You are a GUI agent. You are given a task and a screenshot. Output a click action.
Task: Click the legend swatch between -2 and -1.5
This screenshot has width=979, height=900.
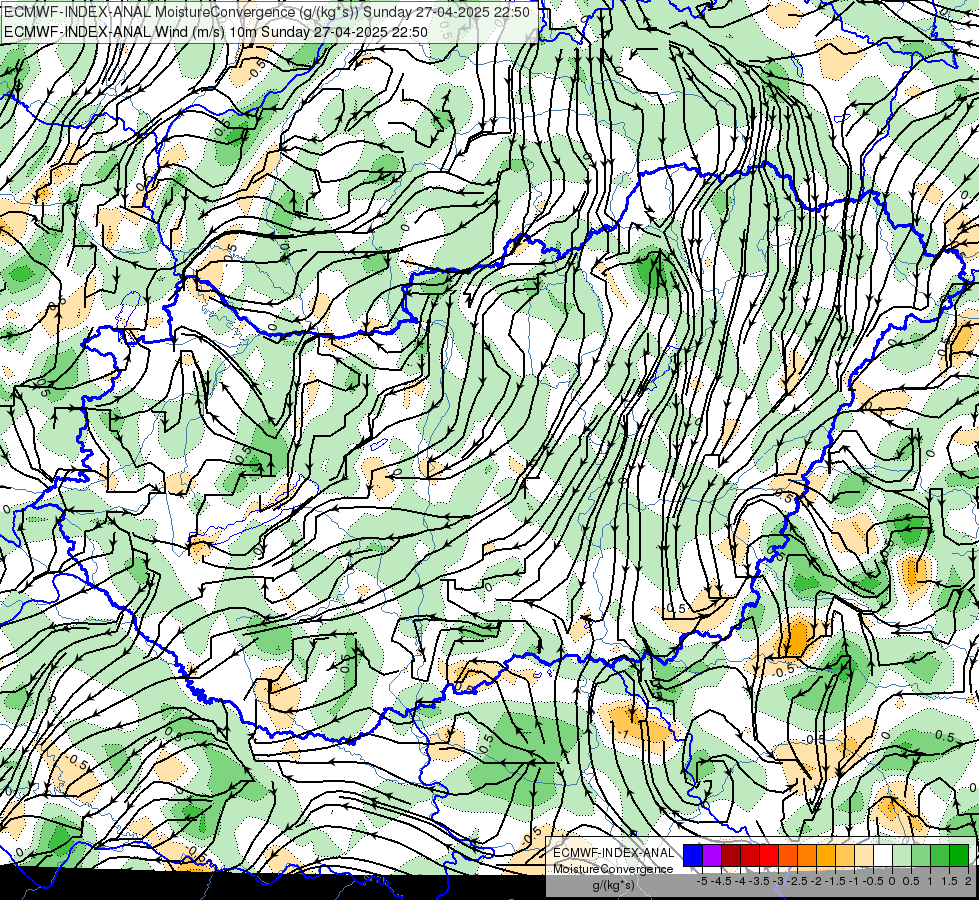point(826,855)
